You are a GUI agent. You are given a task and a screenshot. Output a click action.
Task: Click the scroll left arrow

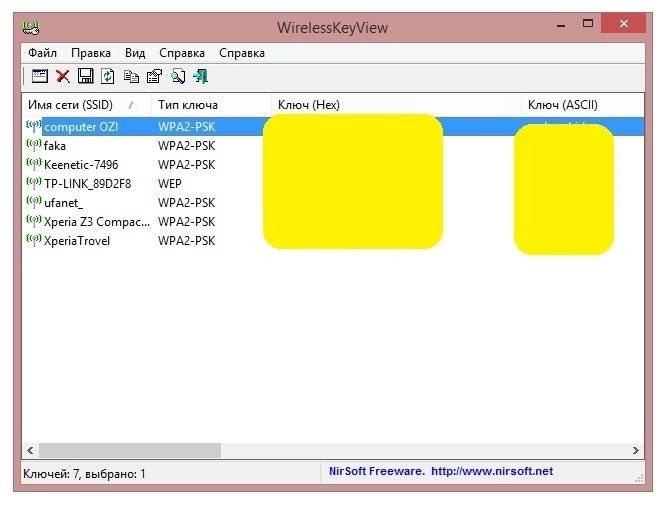click(x=30, y=450)
